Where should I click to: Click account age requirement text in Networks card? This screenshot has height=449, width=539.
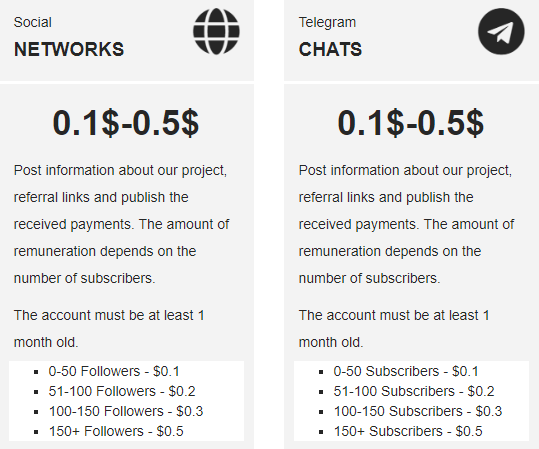point(109,329)
